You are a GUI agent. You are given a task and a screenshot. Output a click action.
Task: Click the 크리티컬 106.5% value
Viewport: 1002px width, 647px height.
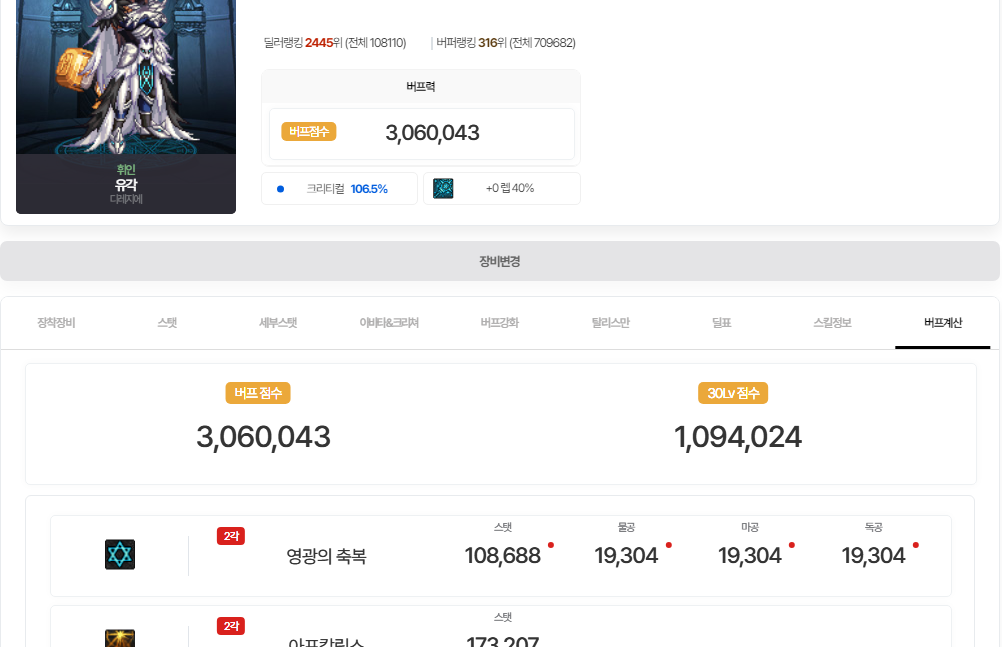pos(369,189)
